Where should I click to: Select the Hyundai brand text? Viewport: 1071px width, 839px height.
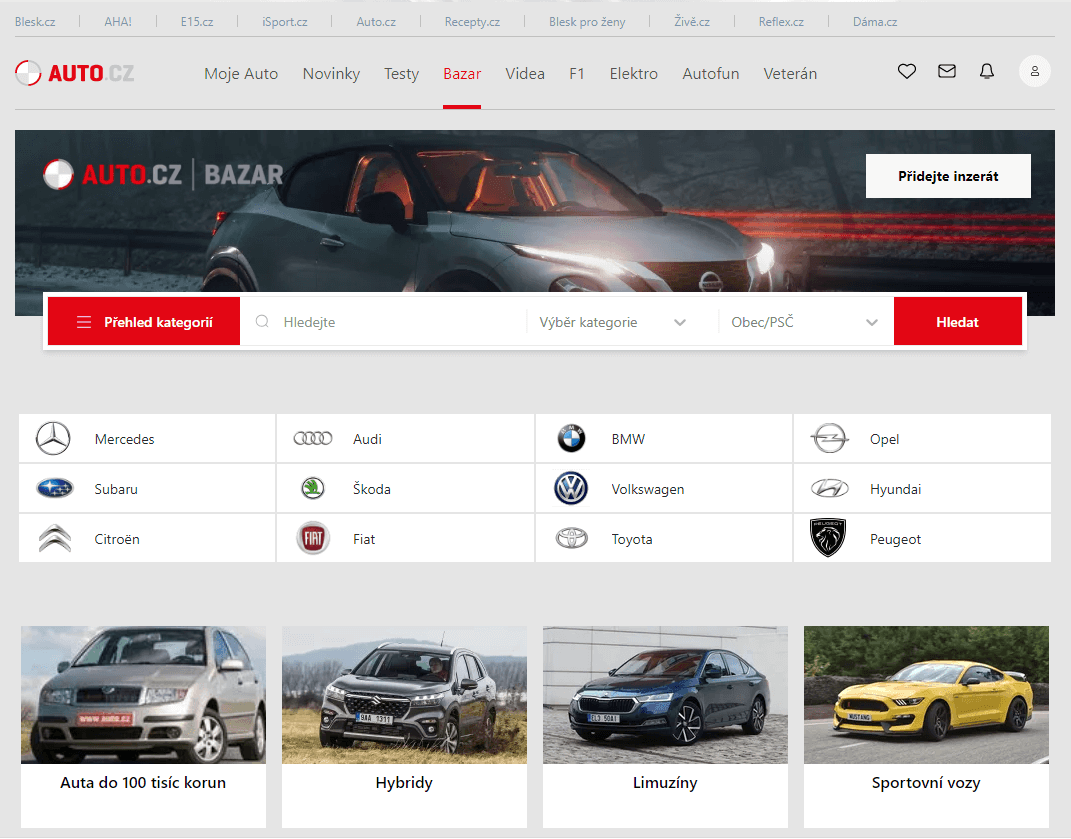895,489
